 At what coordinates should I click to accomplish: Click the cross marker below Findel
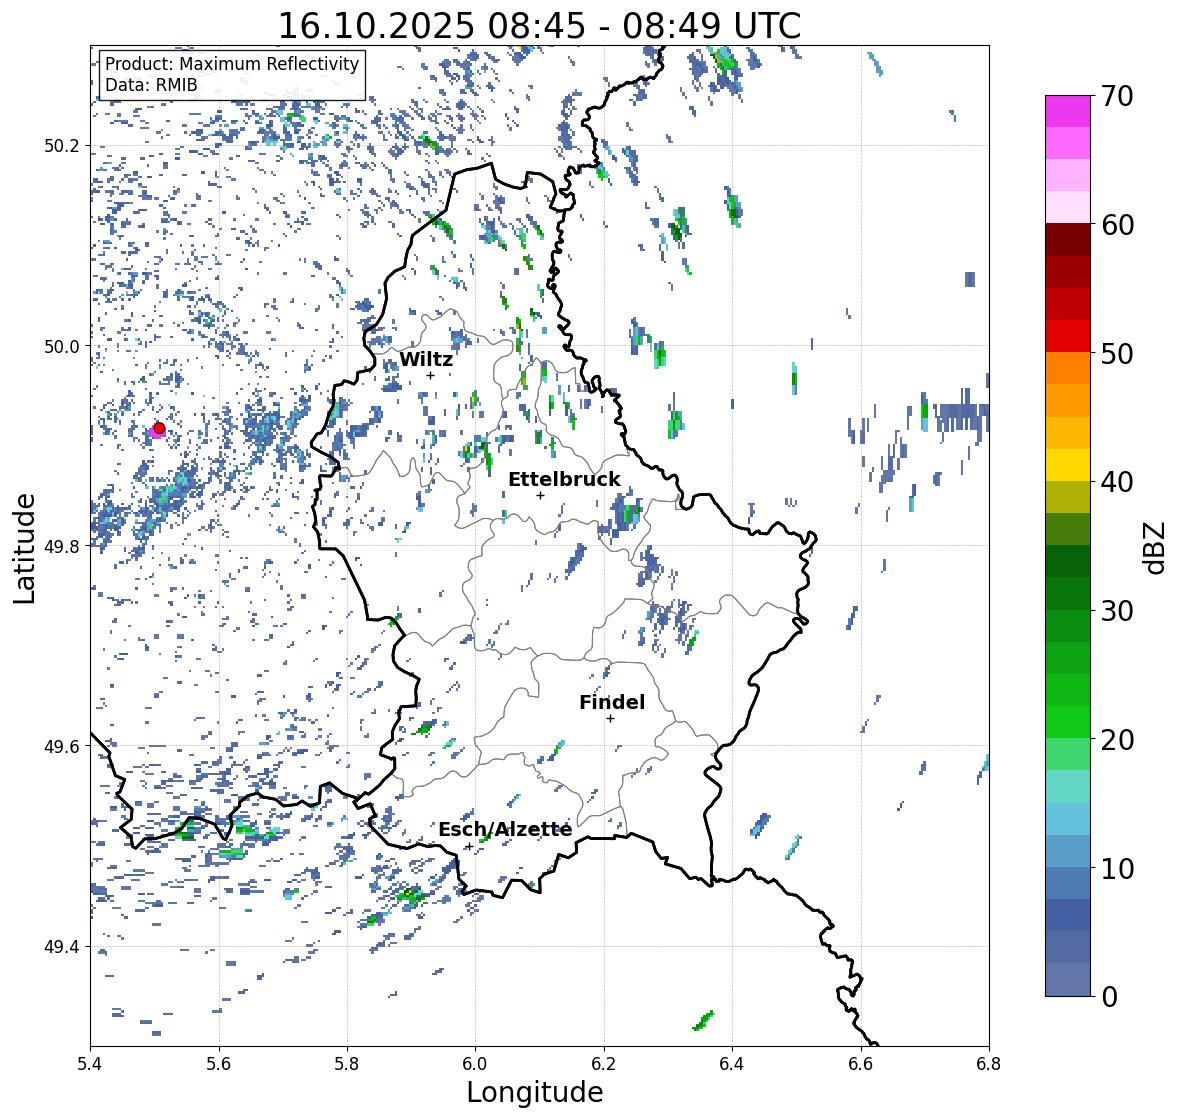pos(611,719)
